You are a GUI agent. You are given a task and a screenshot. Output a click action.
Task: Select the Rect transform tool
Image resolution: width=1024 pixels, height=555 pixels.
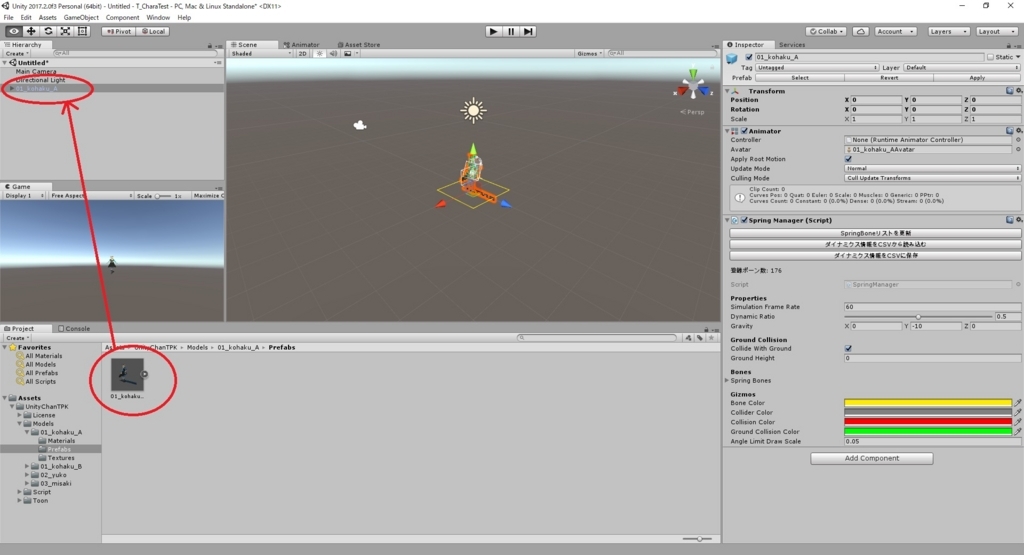[82, 31]
